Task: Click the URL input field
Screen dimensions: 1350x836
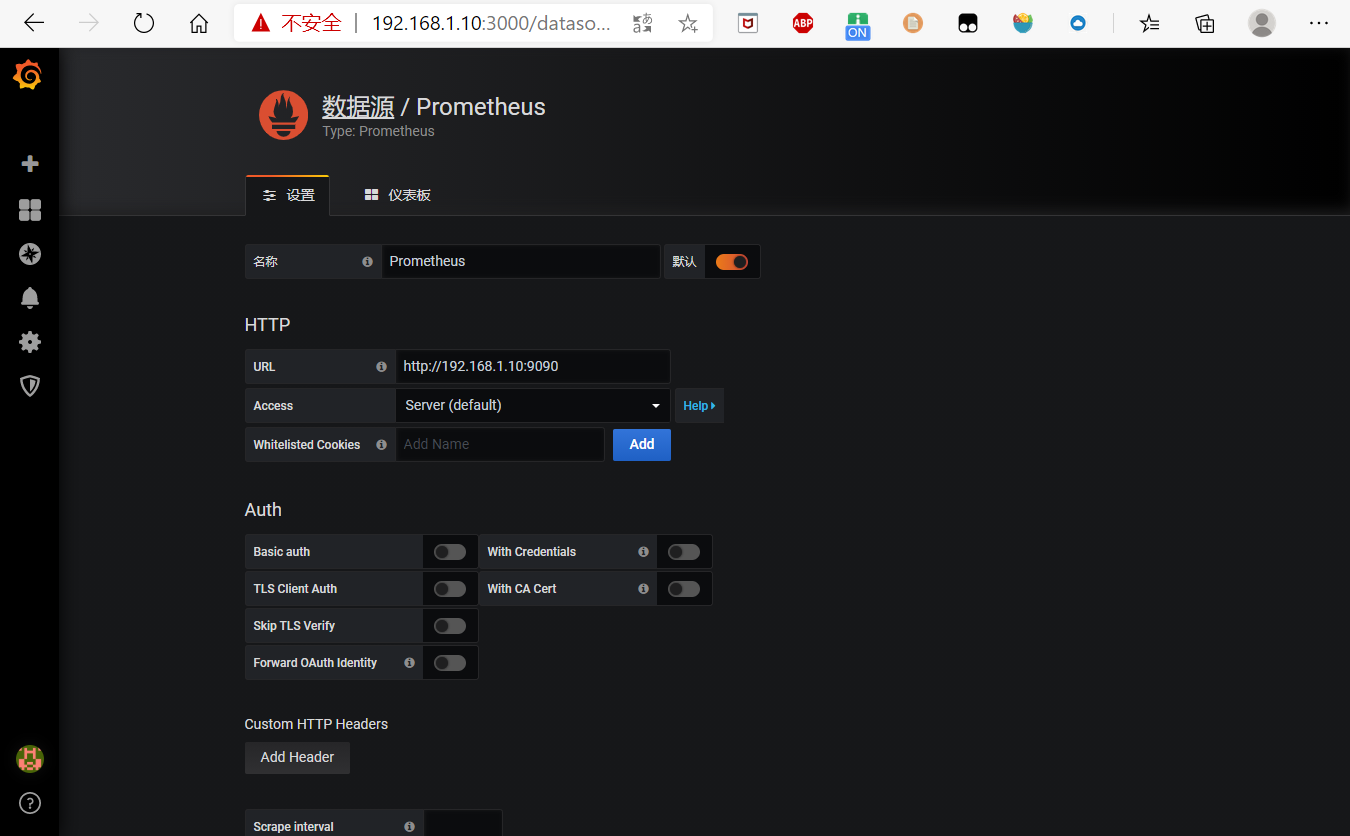Action: click(533, 367)
